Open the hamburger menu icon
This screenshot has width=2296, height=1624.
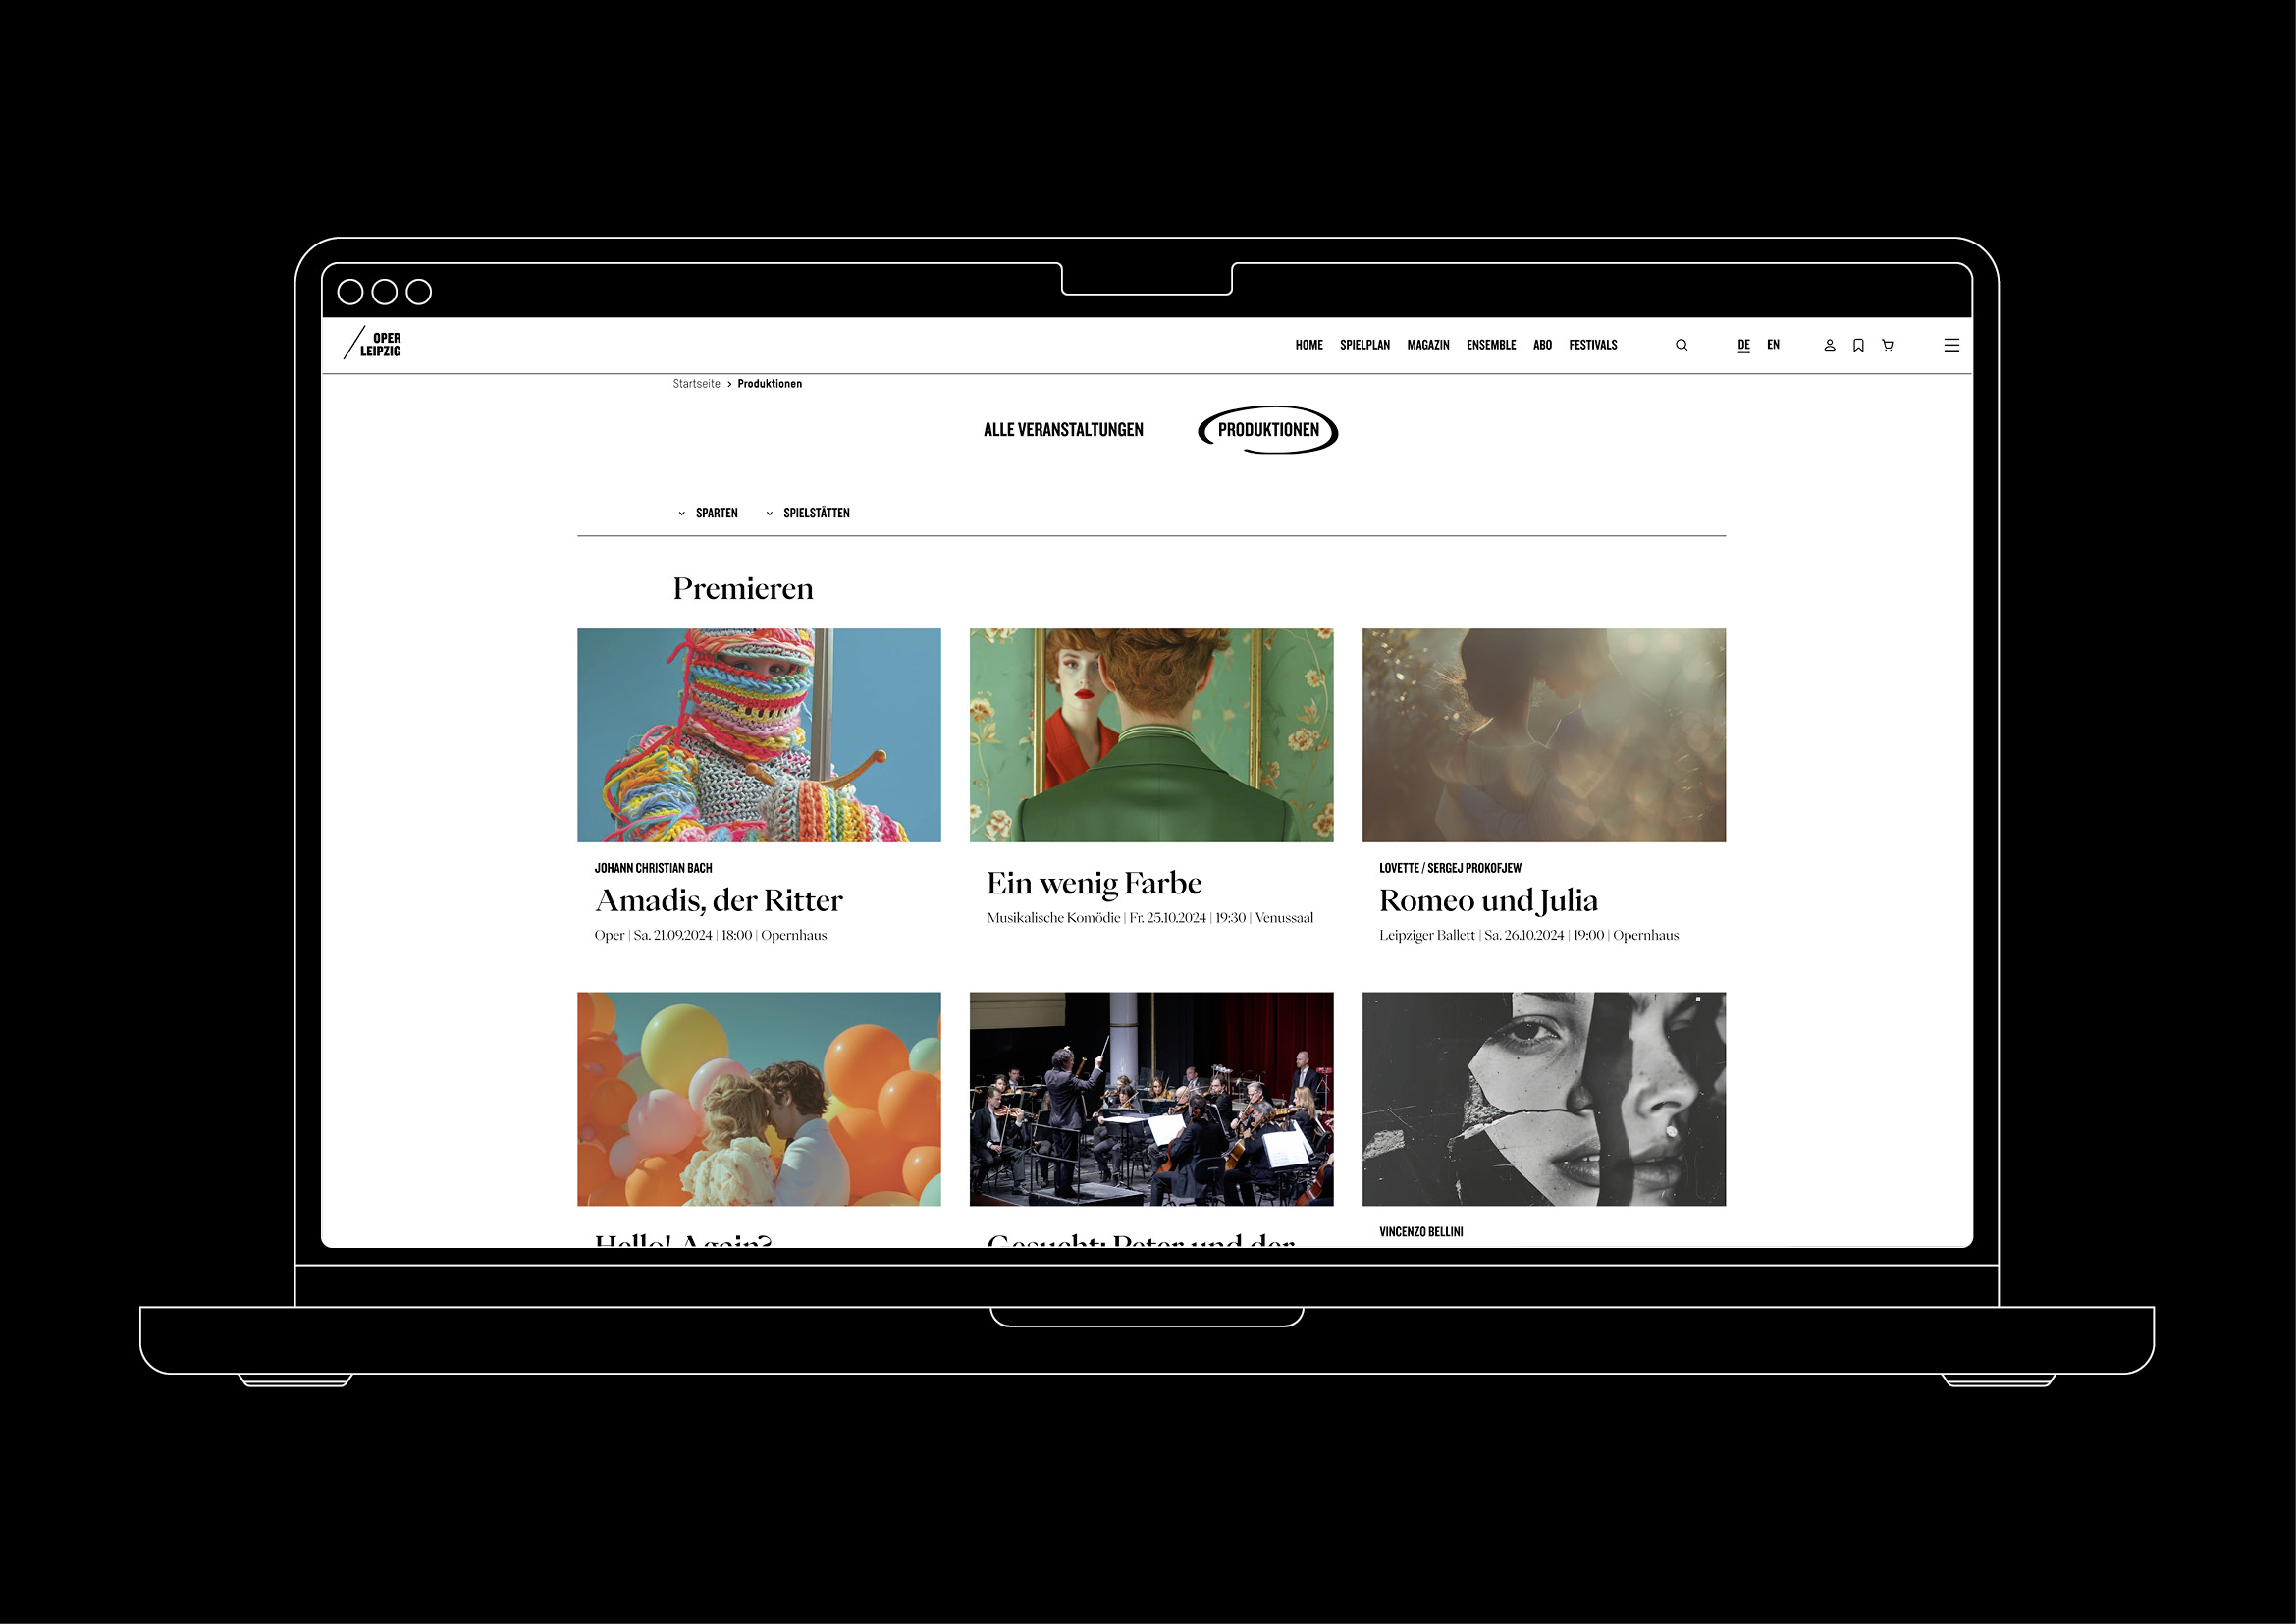1951,345
